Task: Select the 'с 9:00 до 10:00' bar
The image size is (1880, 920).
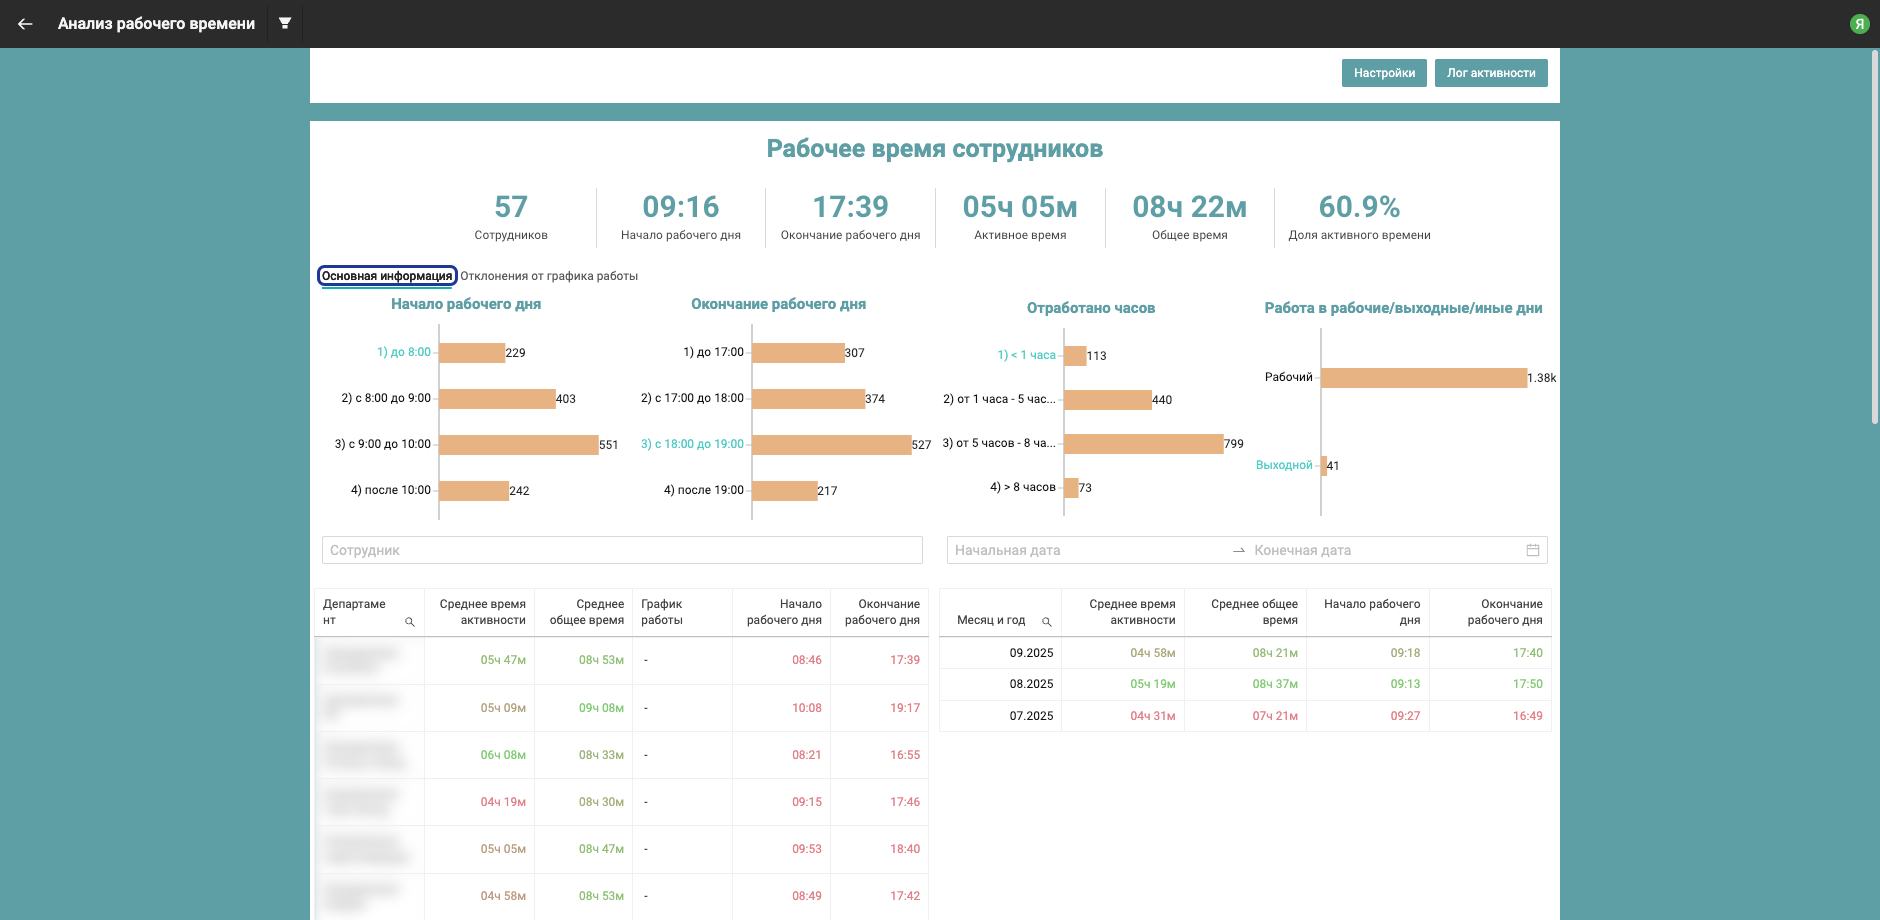Action: (x=518, y=445)
